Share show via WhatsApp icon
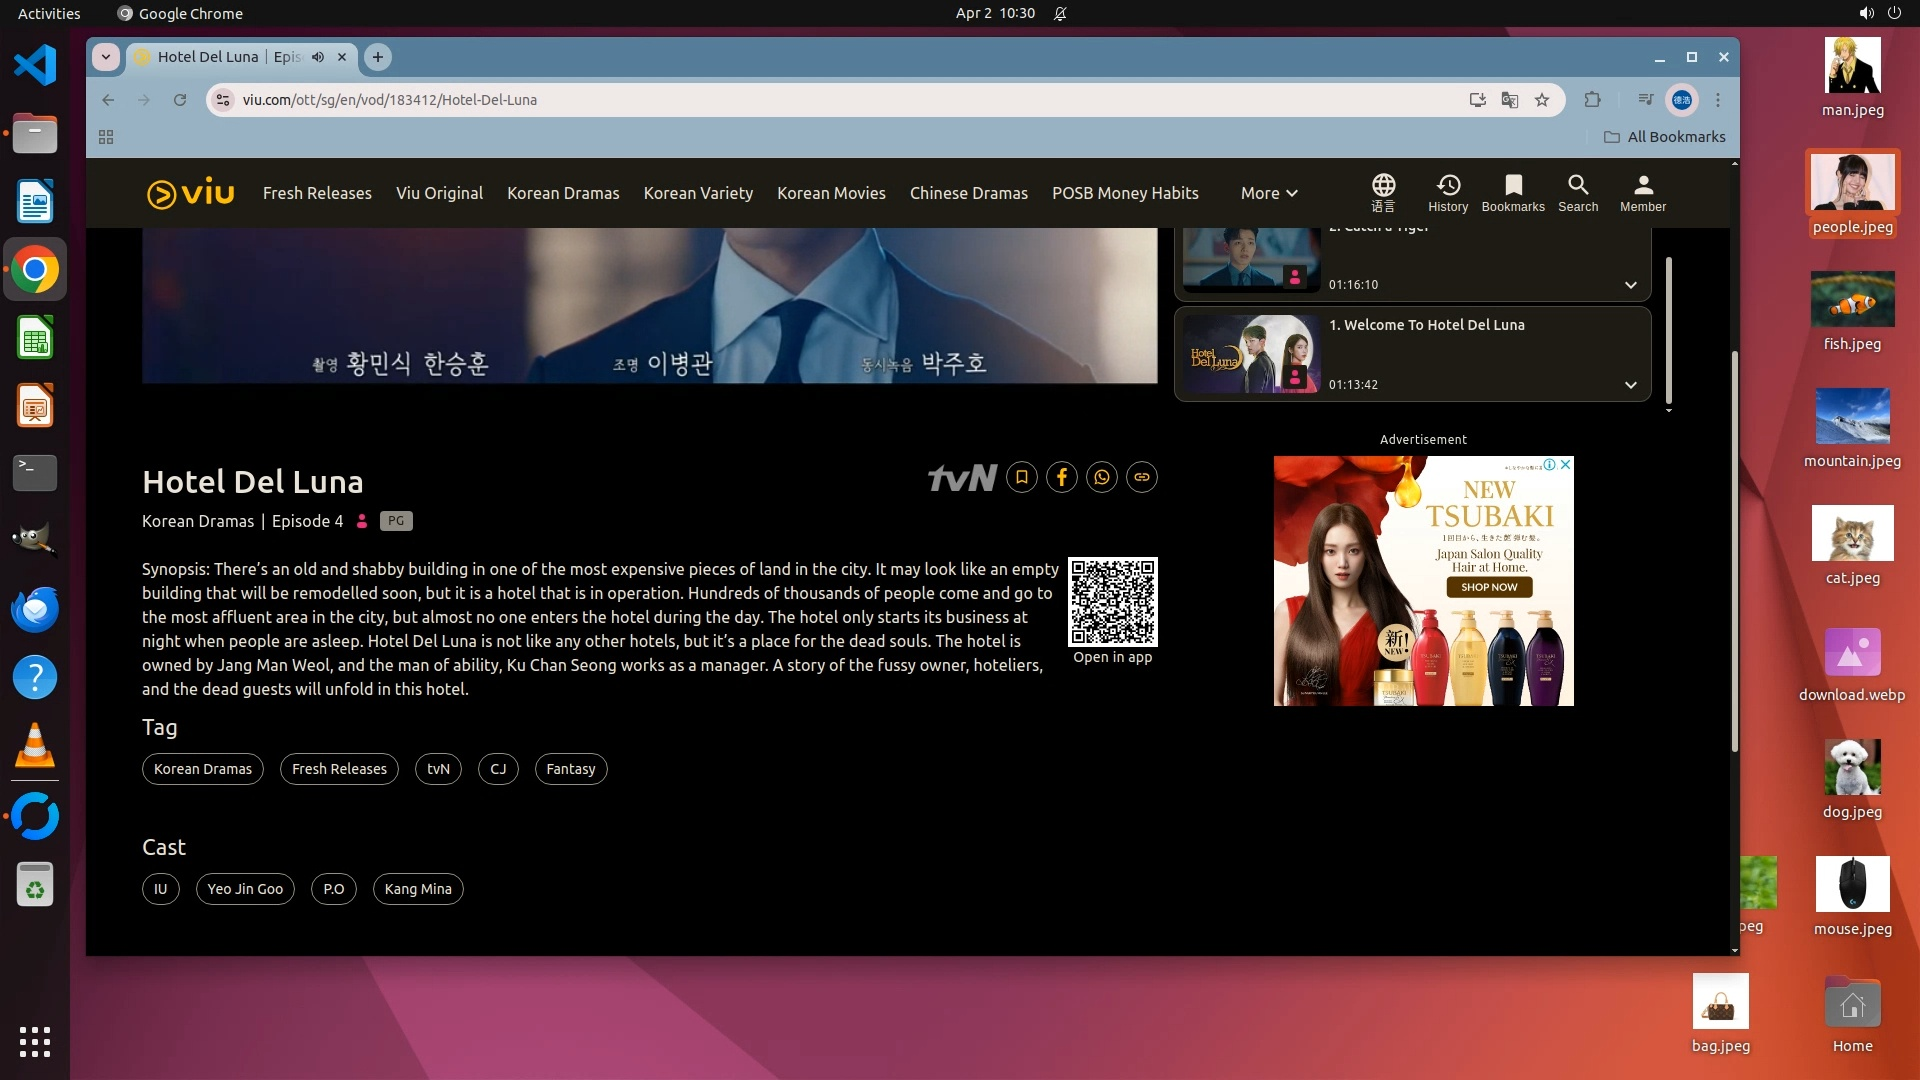1920x1080 pixels. tap(1101, 478)
